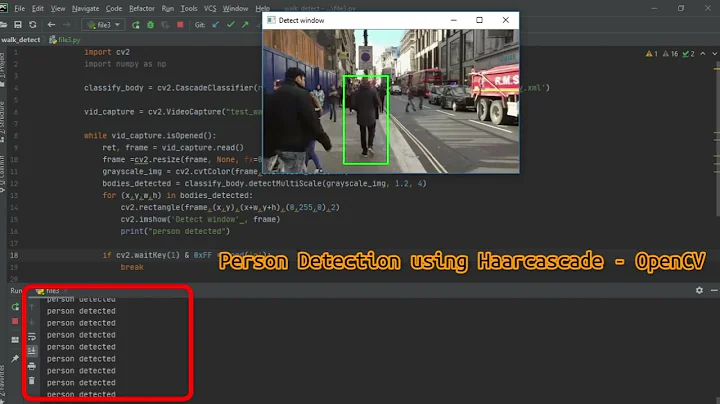Click the weak warnings count 16
This screenshot has height=404, width=720.
point(670,54)
